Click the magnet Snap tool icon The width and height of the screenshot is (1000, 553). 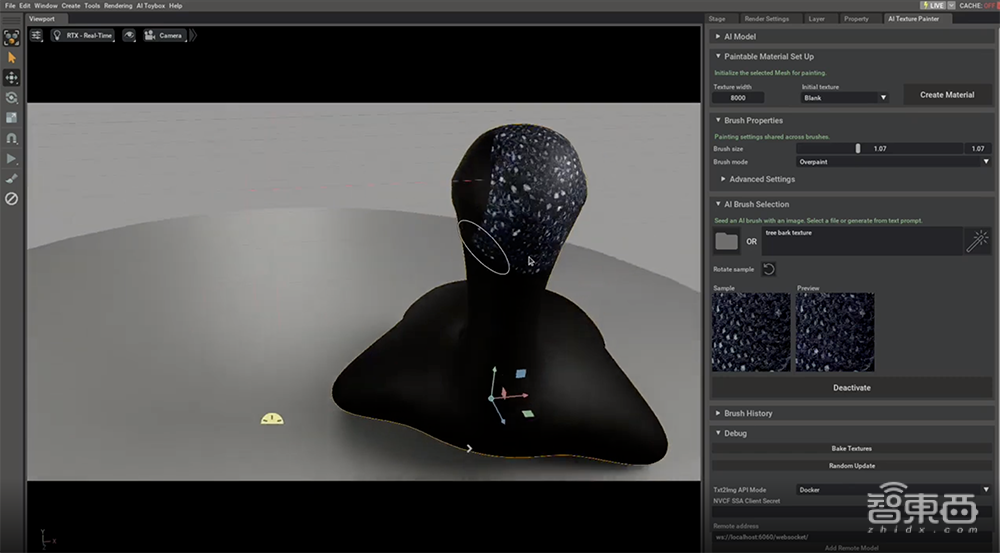[x=12, y=138]
